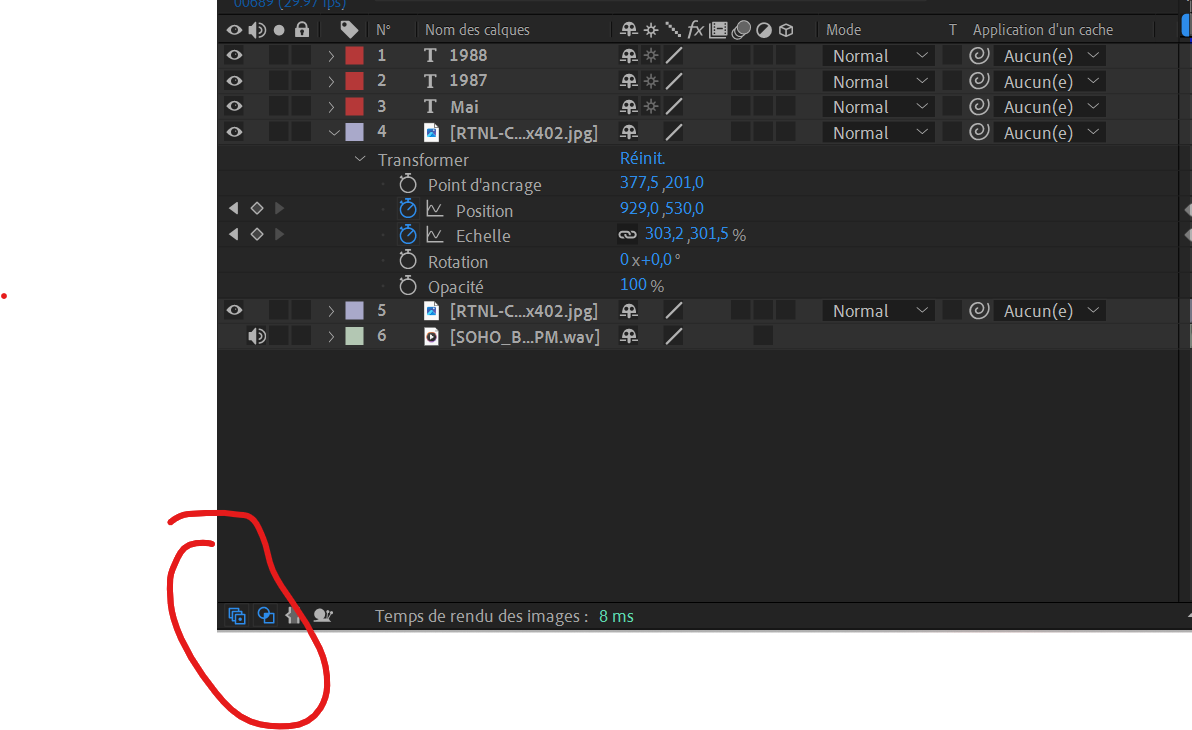Expand the SOHO_B...PM.wav layer
The height and width of the screenshot is (730, 1192).
tap(331, 336)
